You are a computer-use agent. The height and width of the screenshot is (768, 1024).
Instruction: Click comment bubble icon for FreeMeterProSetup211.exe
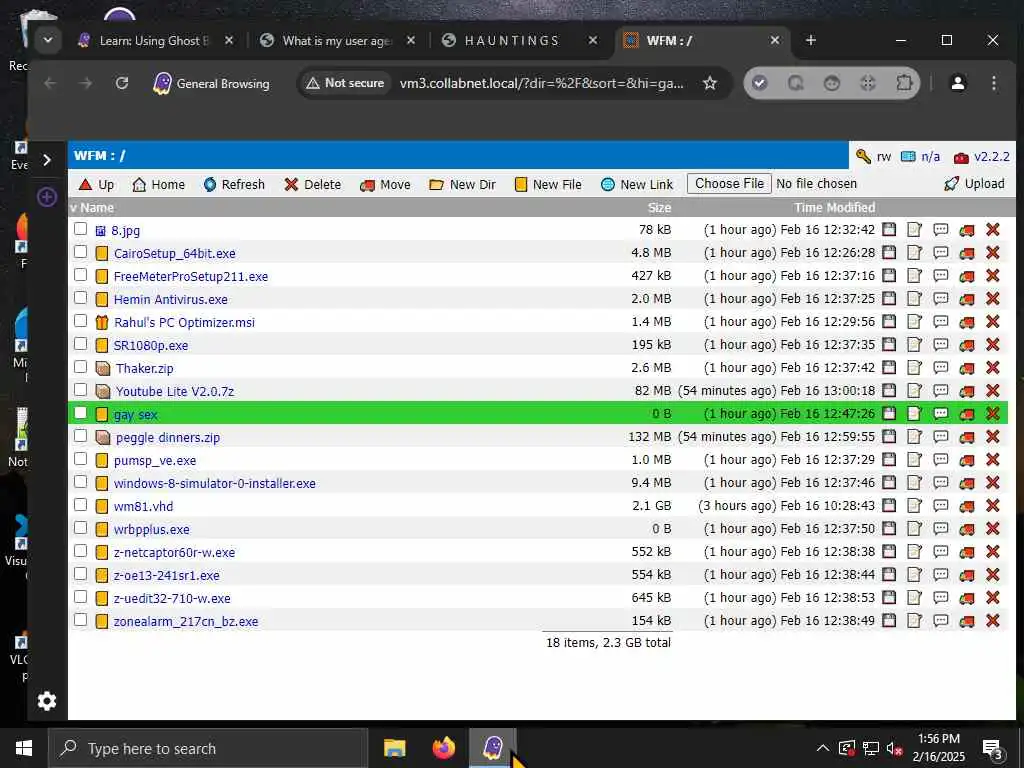(940, 276)
